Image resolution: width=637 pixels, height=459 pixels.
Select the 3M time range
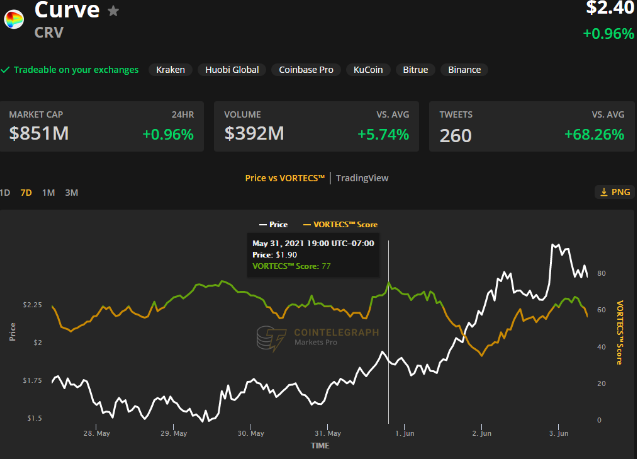(x=72, y=193)
